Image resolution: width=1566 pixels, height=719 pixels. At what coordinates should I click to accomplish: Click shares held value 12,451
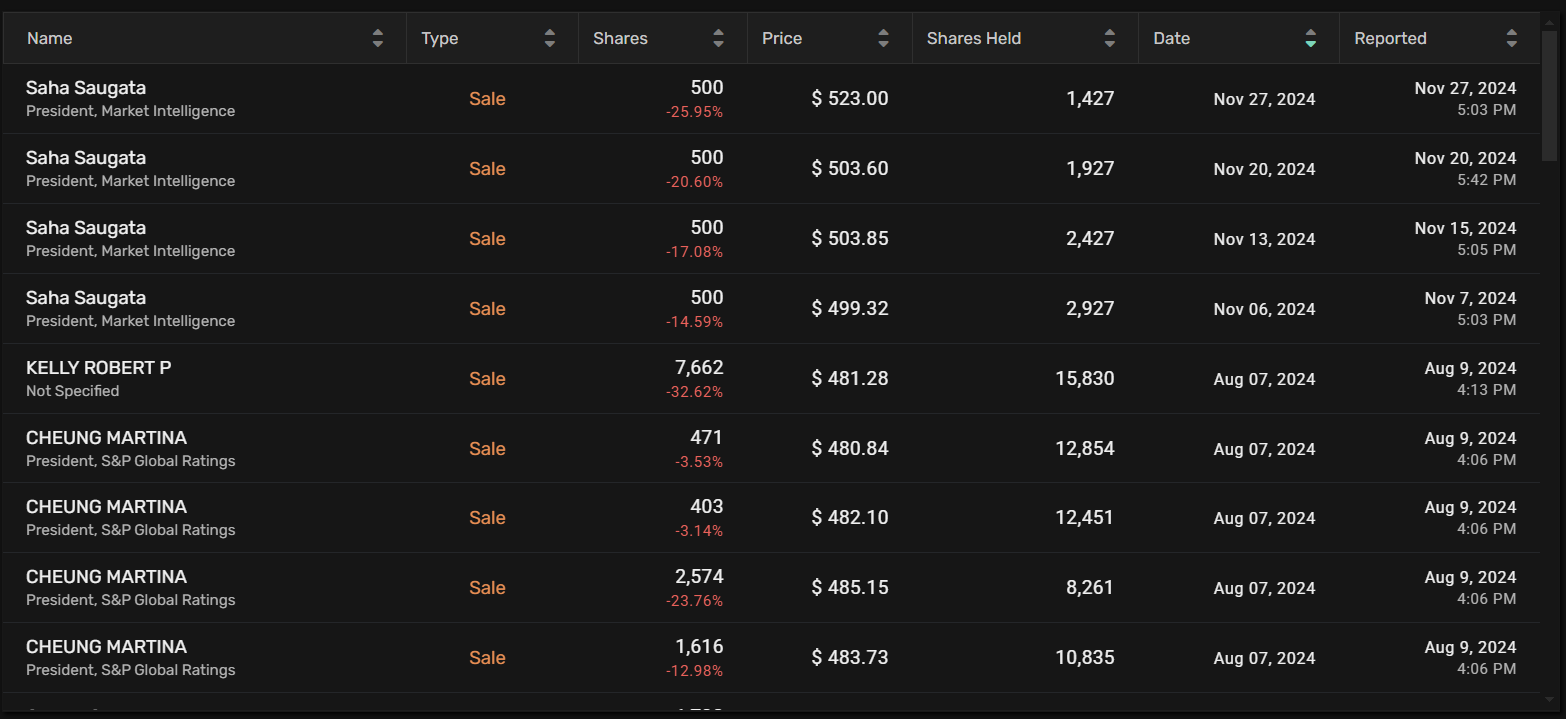(1085, 518)
